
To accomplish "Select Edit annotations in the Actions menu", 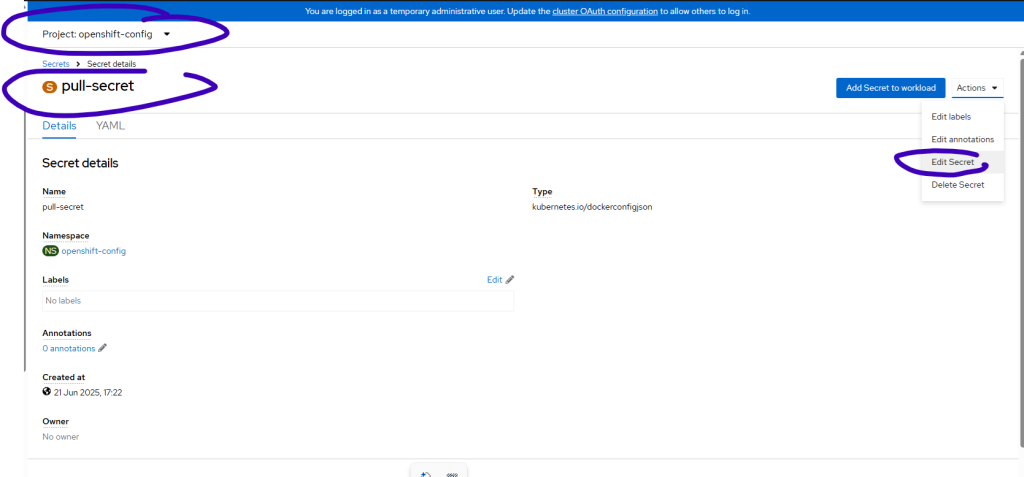I will coord(962,139).
